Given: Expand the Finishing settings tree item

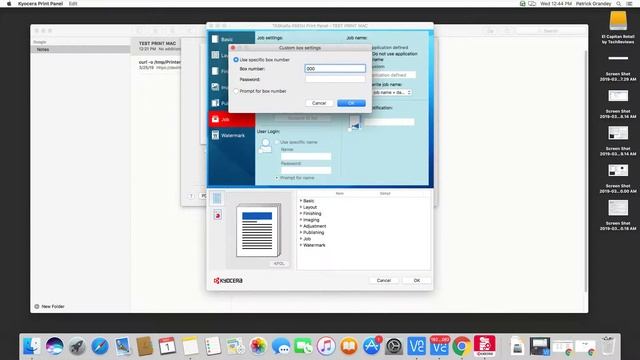Looking at the screenshot, I should tap(301, 213).
